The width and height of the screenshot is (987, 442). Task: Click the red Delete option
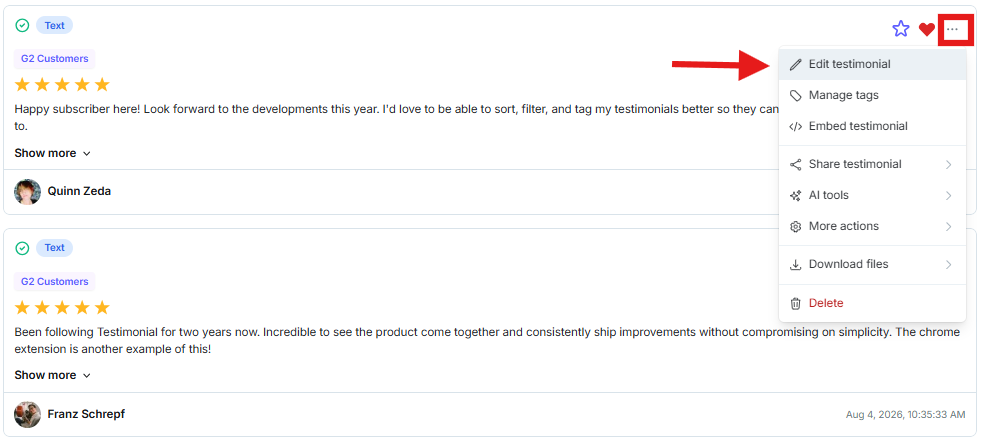(826, 303)
